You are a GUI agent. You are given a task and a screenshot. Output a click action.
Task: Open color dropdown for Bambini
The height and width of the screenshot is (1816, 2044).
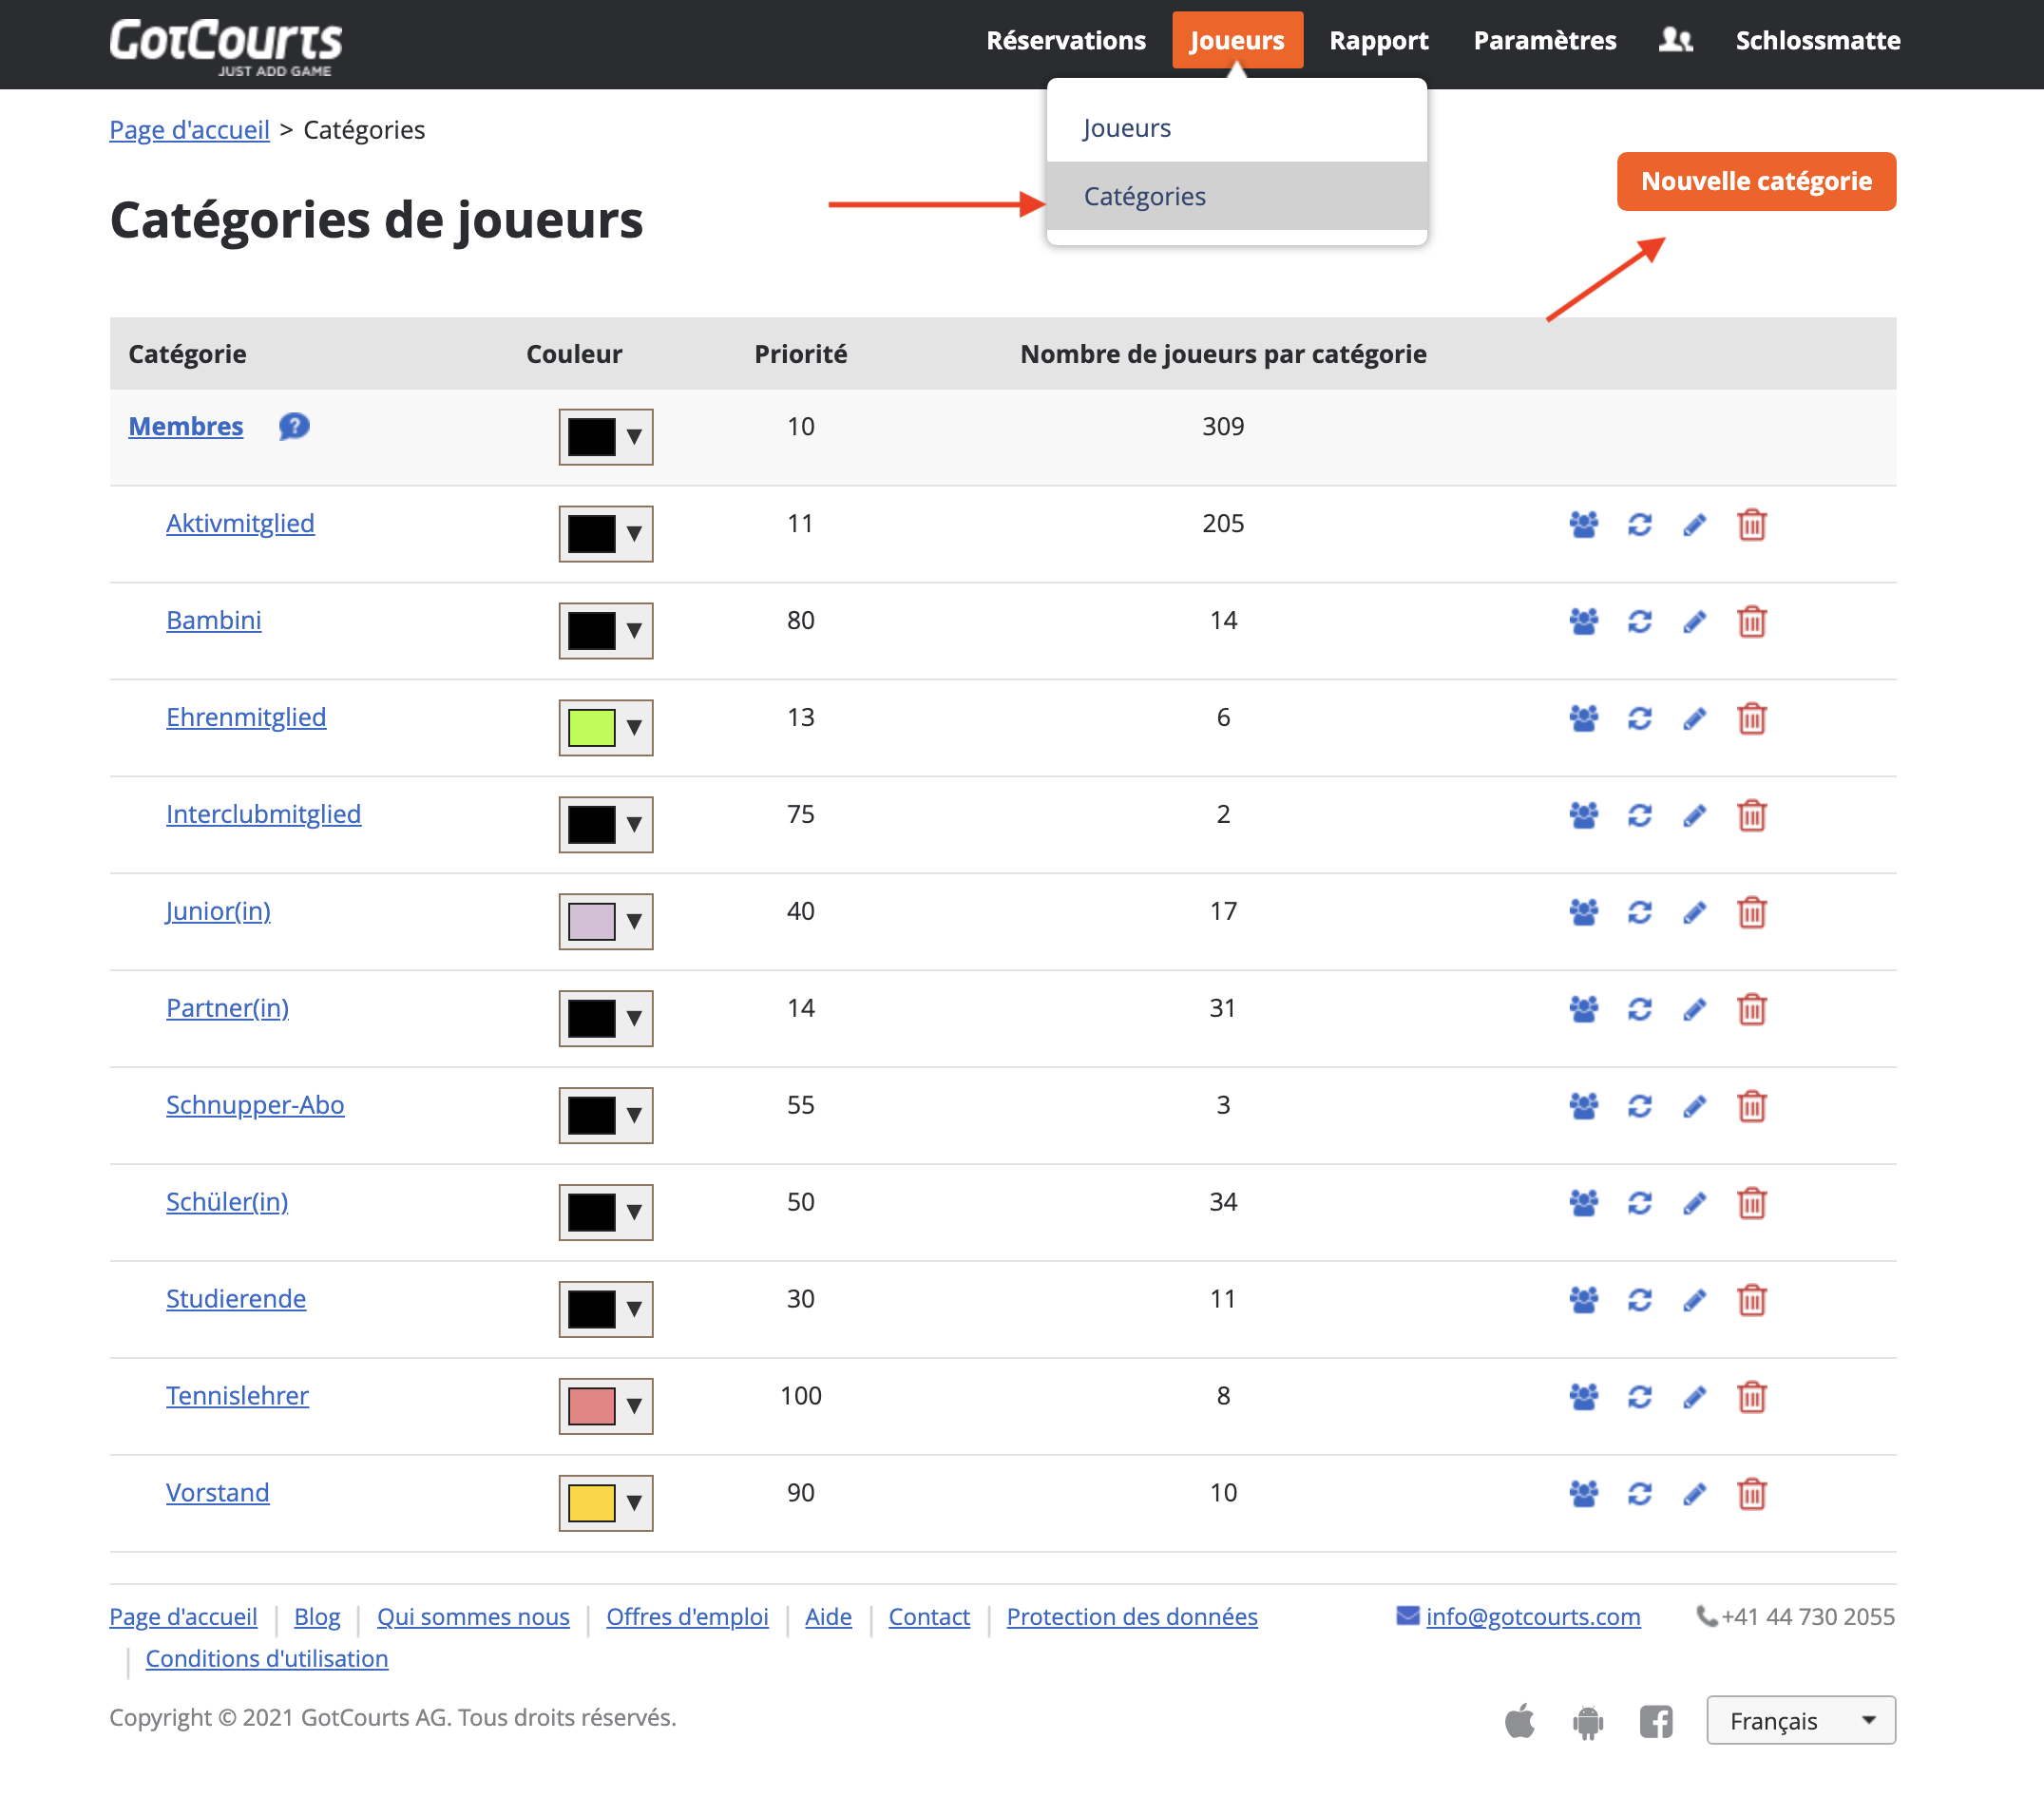click(x=605, y=631)
